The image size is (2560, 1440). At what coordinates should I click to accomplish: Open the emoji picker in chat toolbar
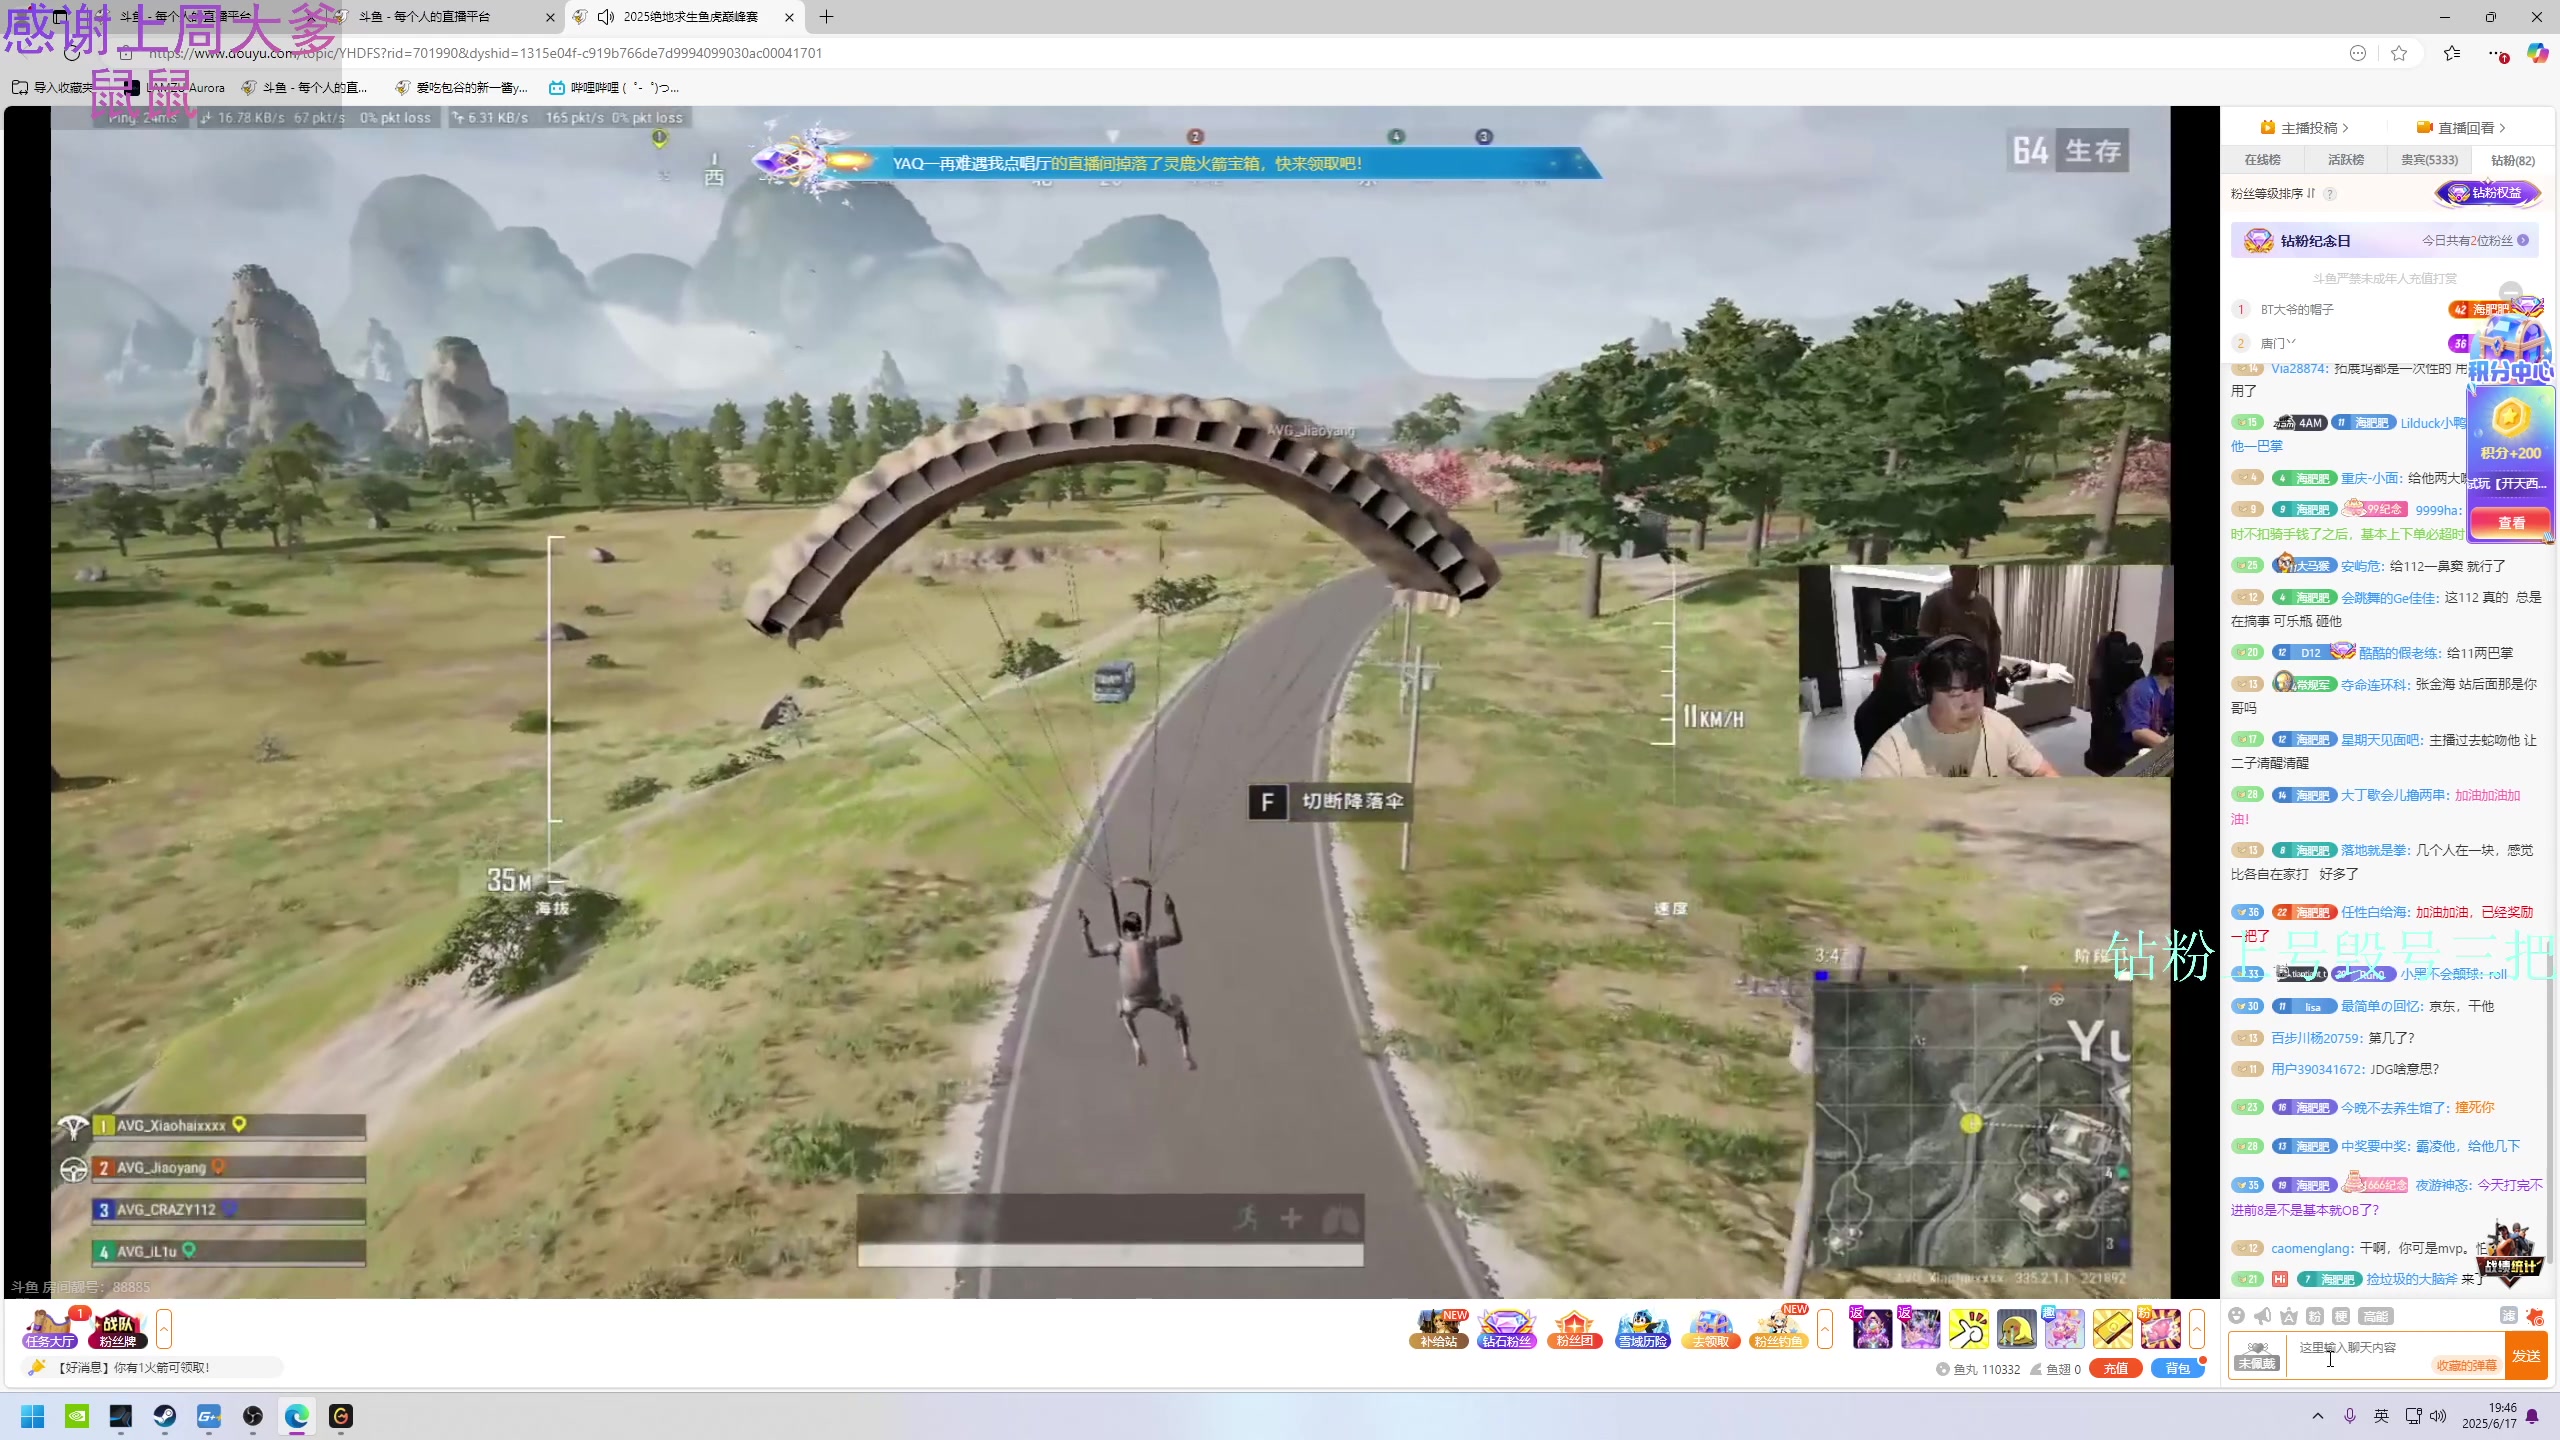2237,1316
